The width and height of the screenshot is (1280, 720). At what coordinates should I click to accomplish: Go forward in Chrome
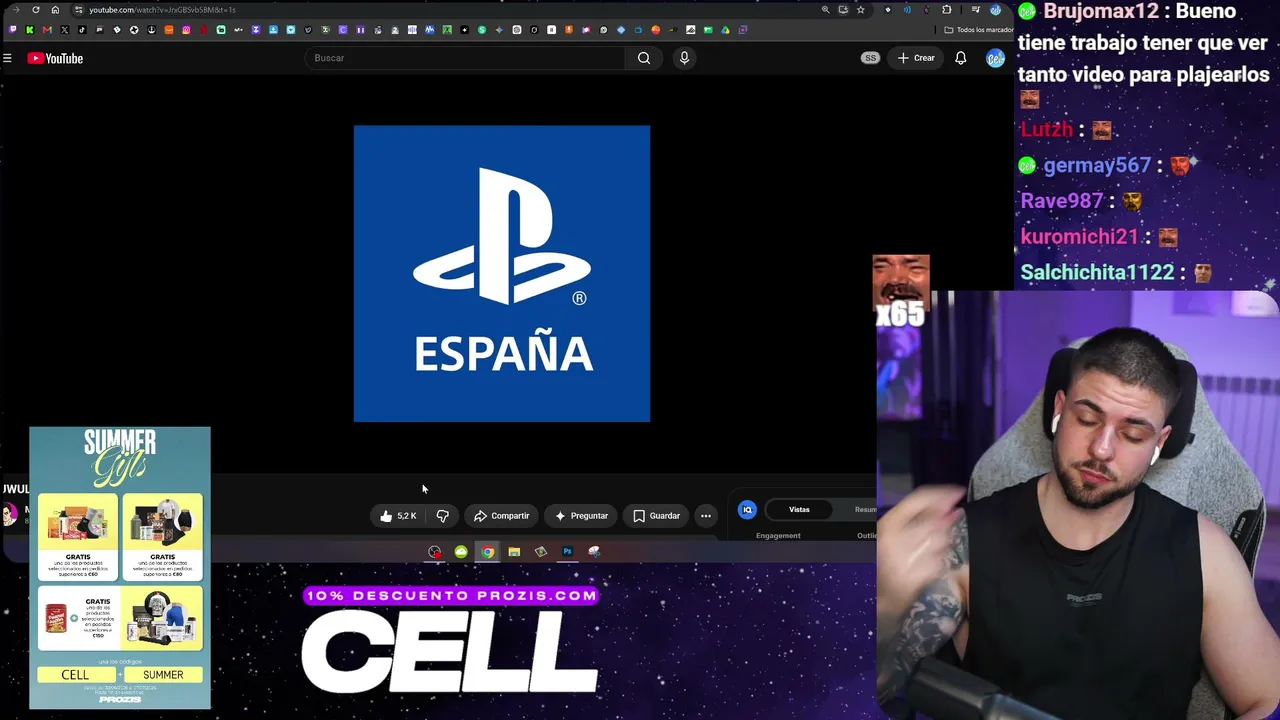pyautogui.click(x=15, y=10)
